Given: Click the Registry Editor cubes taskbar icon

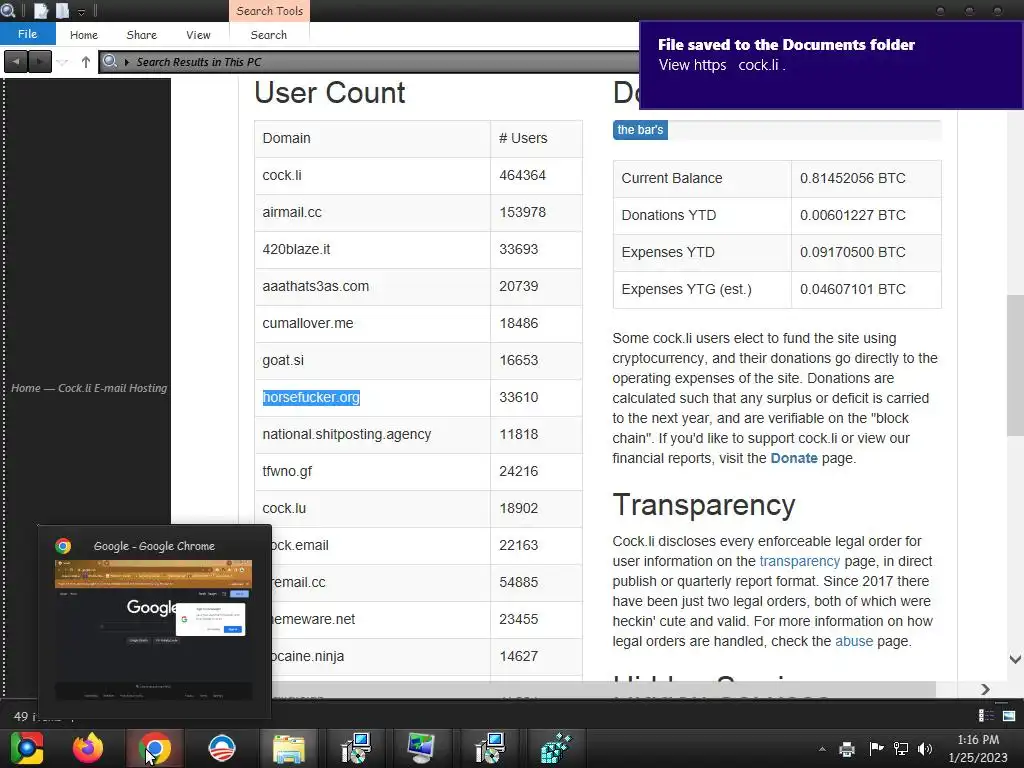Looking at the screenshot, I should [x=556, y=748].
